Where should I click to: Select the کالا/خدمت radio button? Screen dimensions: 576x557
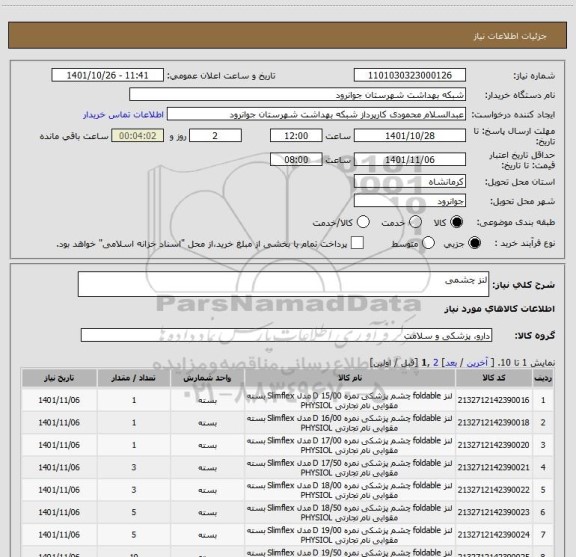[363, 222]
